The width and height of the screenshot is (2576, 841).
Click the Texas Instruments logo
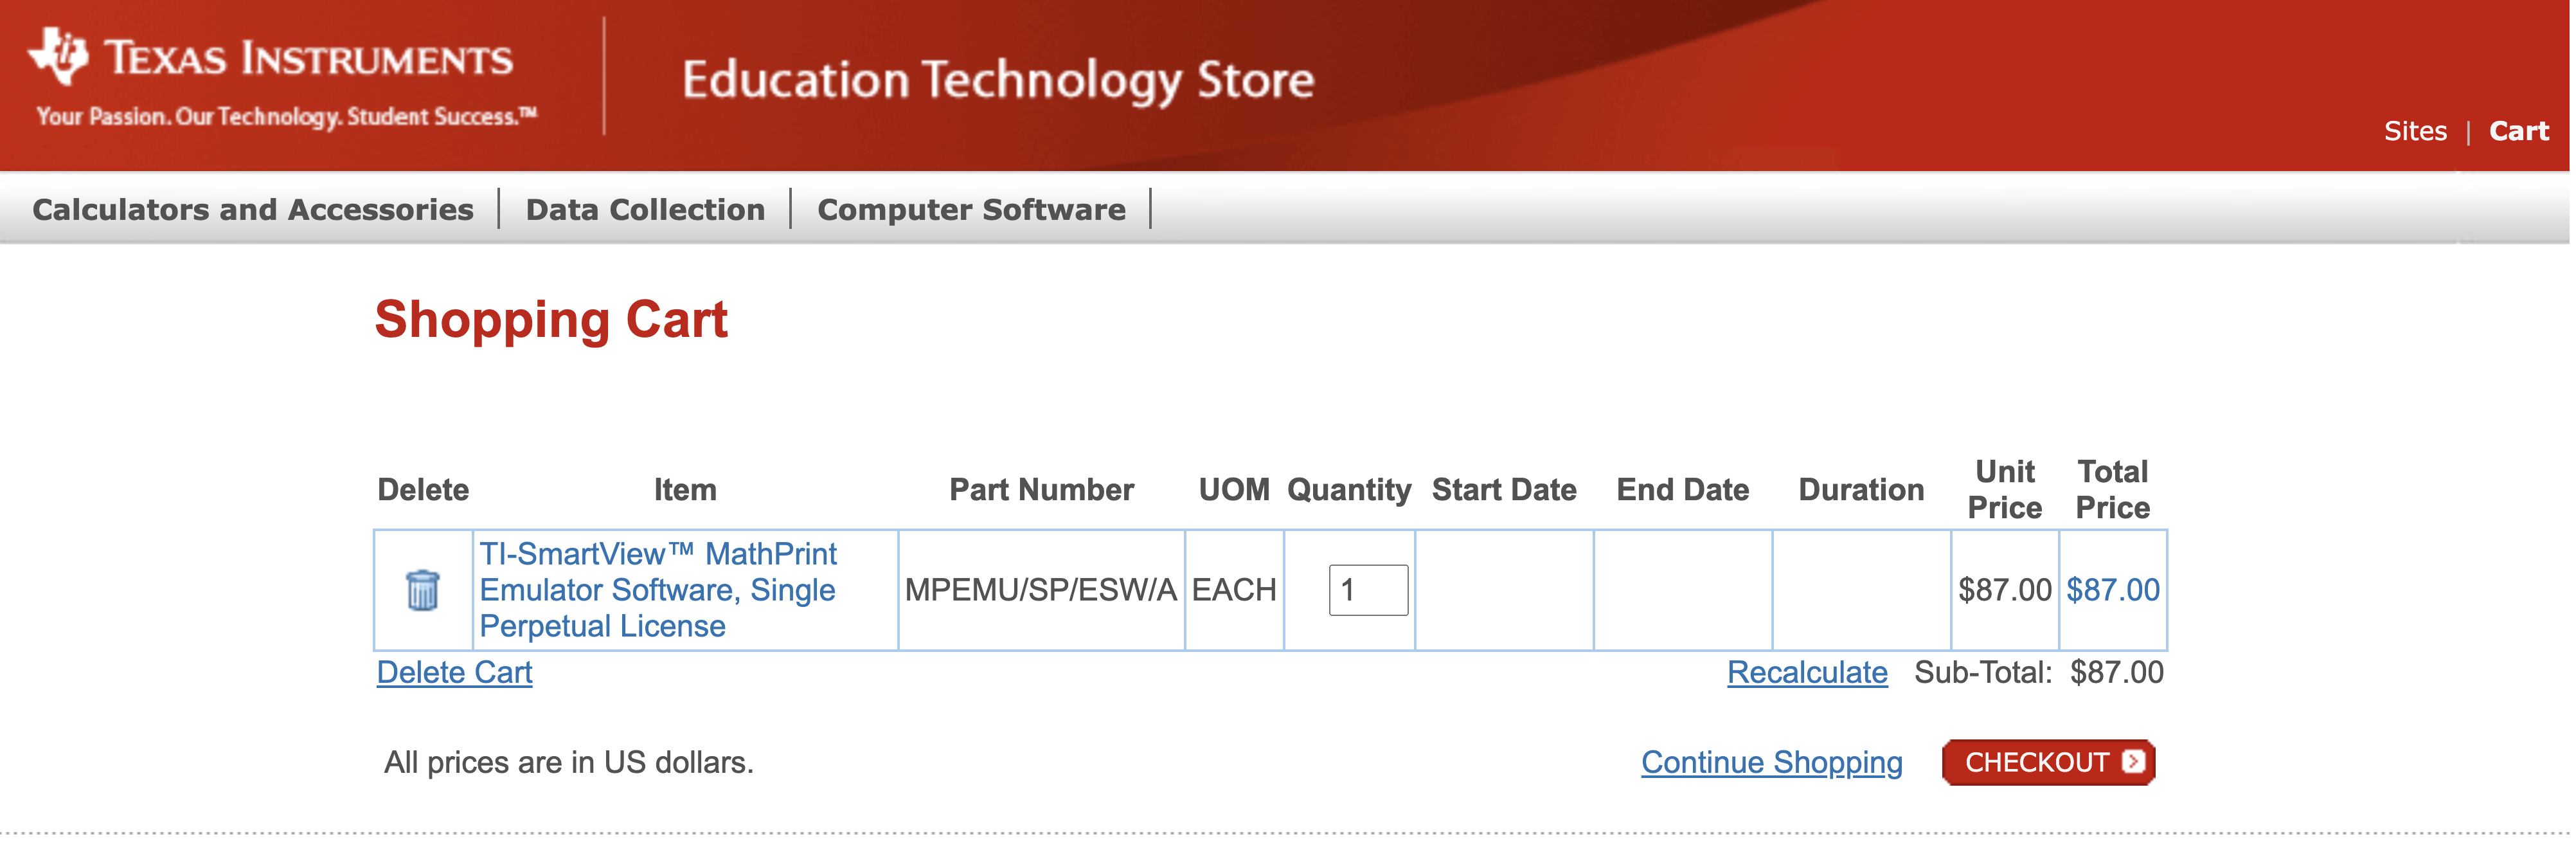(271, 57)
